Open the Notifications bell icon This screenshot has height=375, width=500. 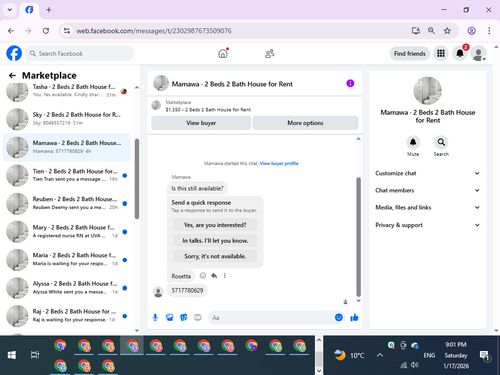click(x=460, y=53)
